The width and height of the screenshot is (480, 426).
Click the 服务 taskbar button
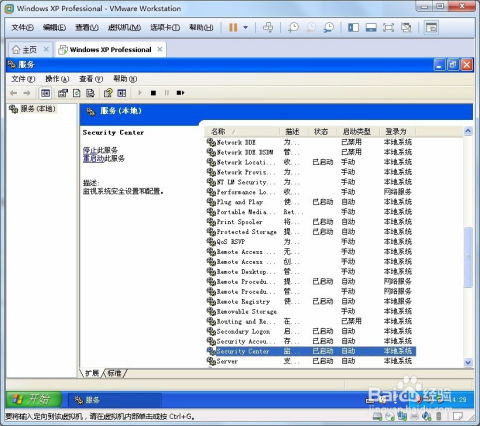tap(115, 400)
